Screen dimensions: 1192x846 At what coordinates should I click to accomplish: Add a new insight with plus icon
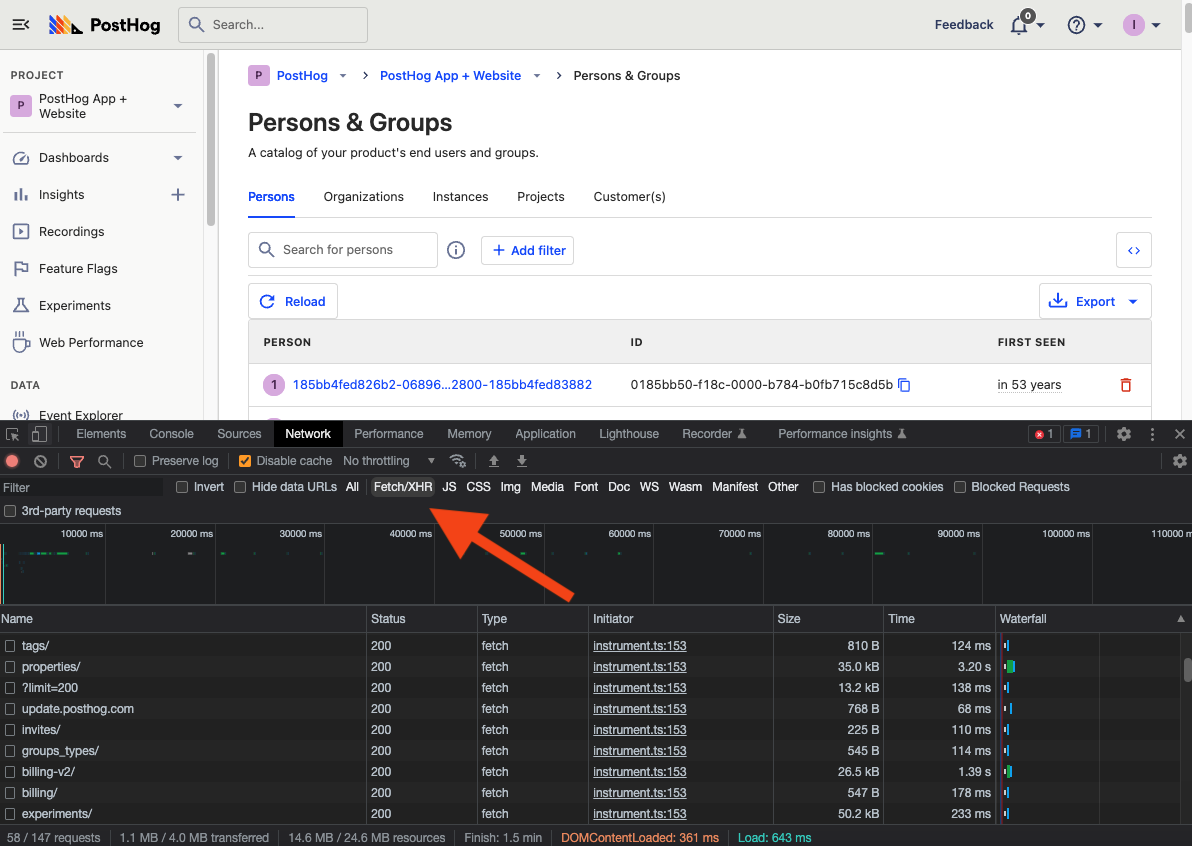point(178,195)
